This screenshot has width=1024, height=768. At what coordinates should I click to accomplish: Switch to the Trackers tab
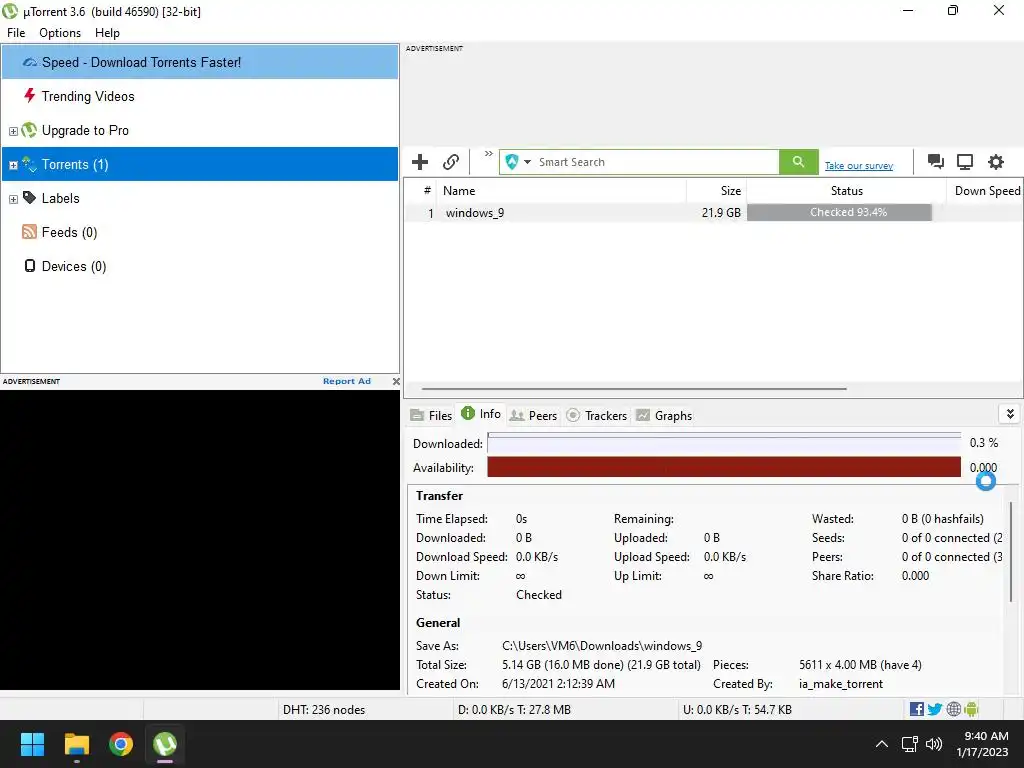(596, 415)
